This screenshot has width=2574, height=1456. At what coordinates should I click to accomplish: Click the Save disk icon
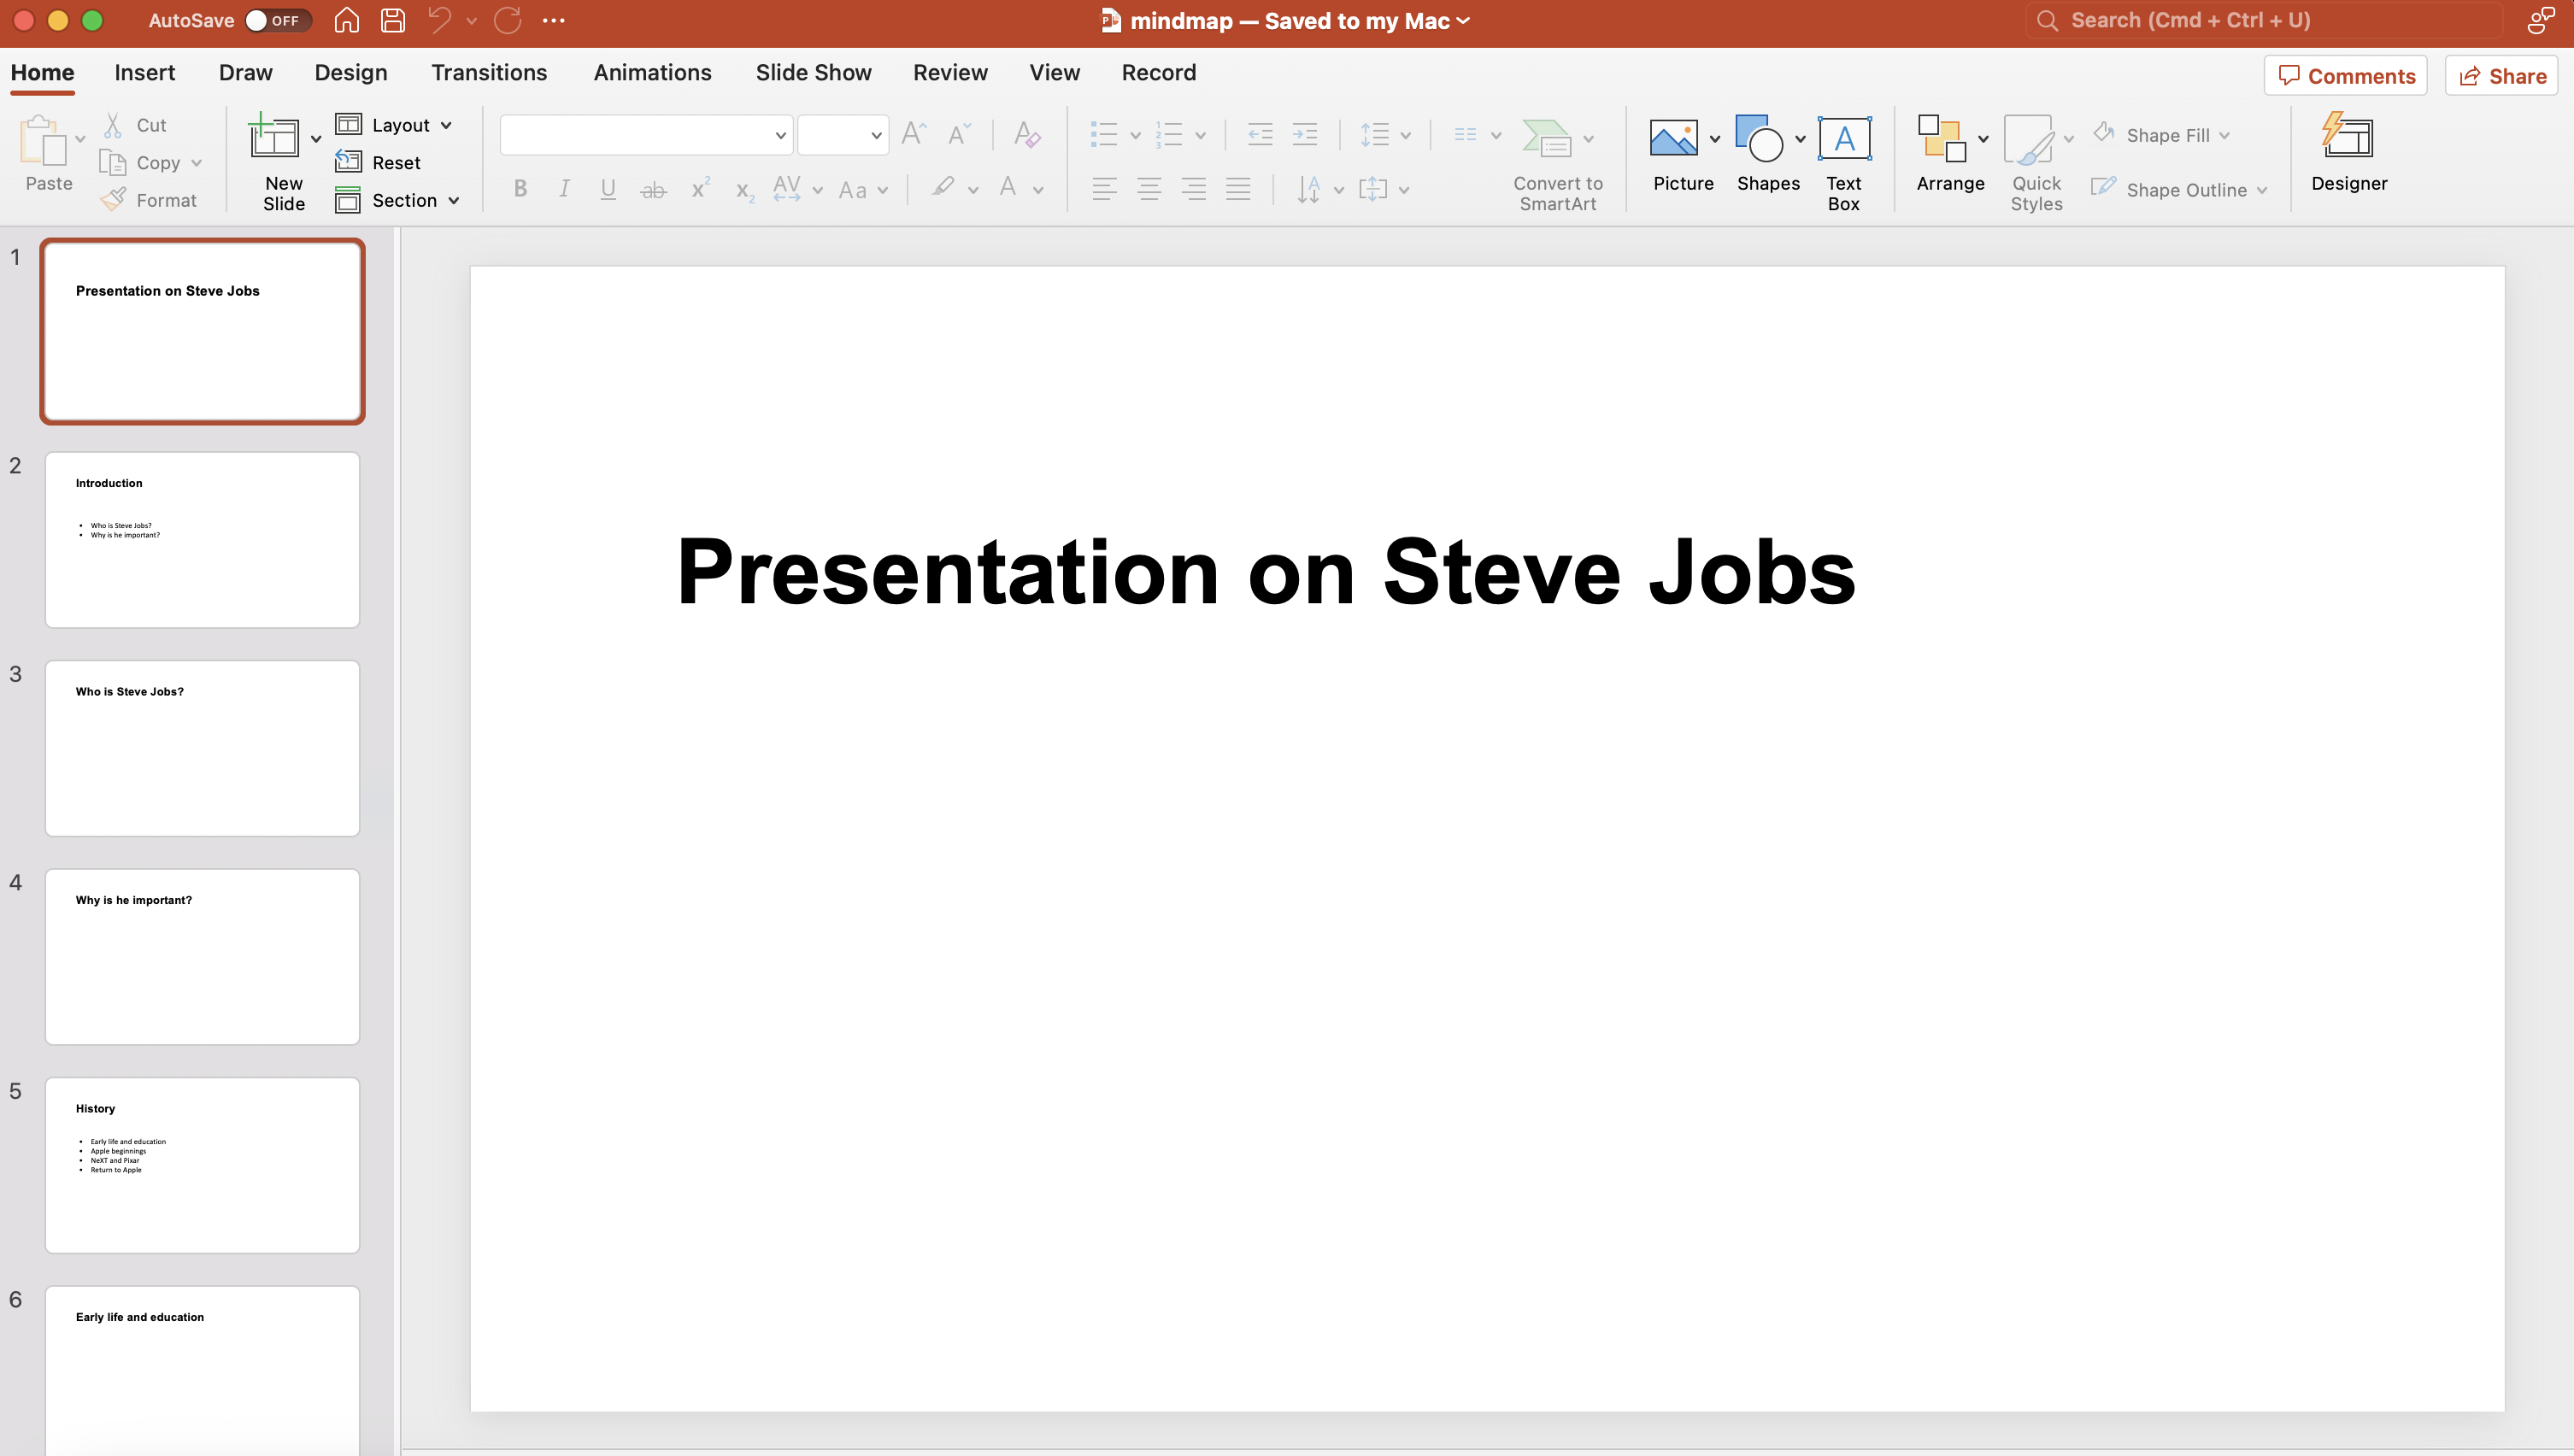pyautogui.click(x=393, y=20)
